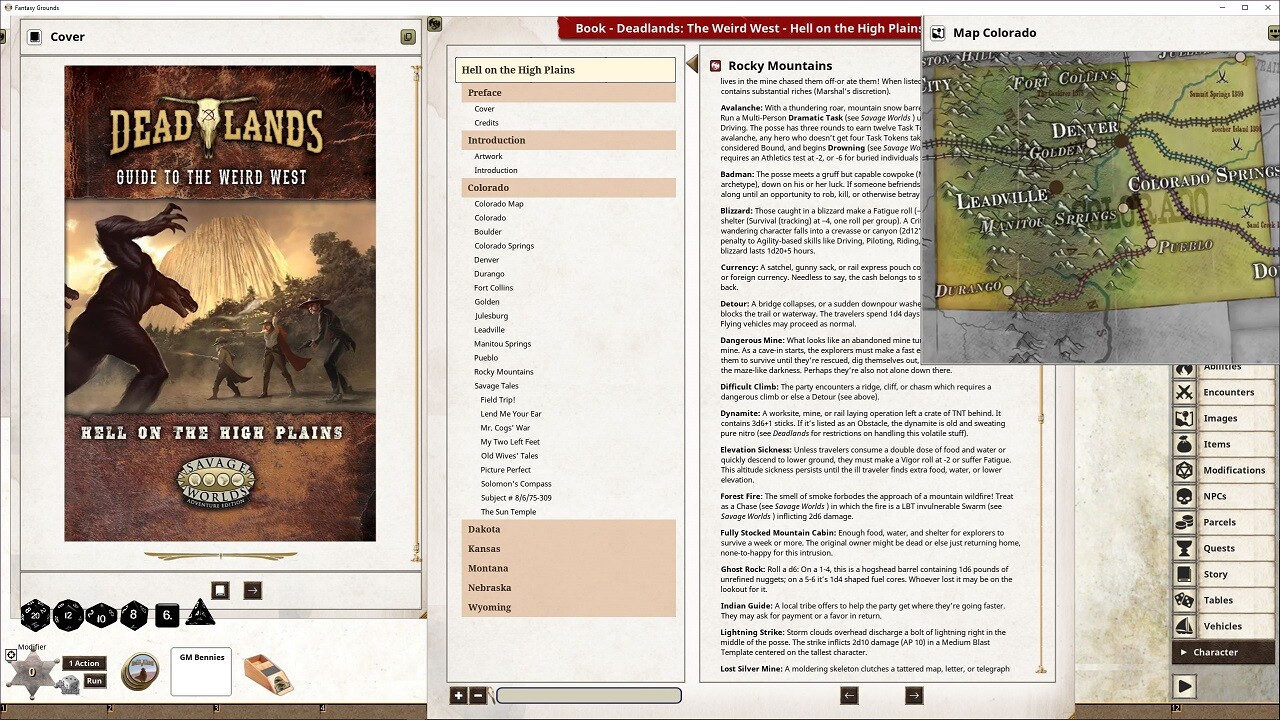The height and width of the screenshot is (720, 1280).
Task: Roll the d20 die
Action: click(x=33, y=616)
